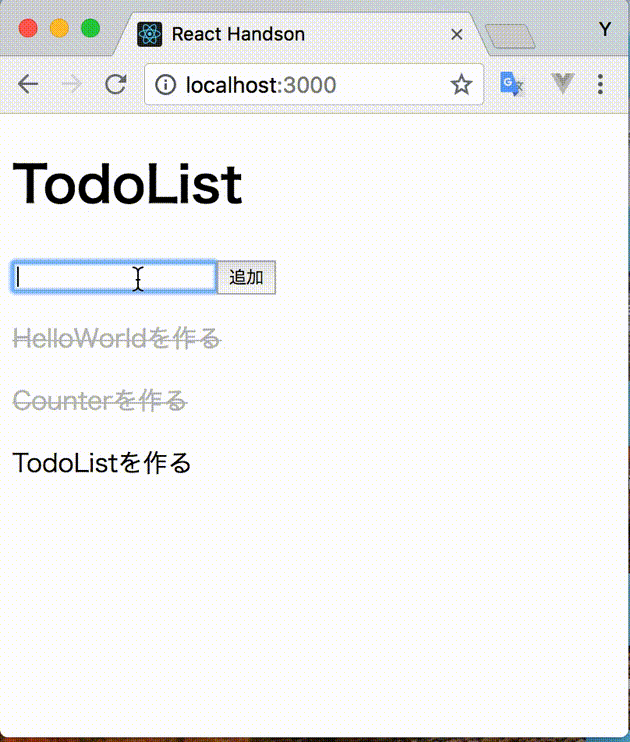Go back using the browser back arrow
Viewport: 630px width, 742px height.
coord(28,85)
